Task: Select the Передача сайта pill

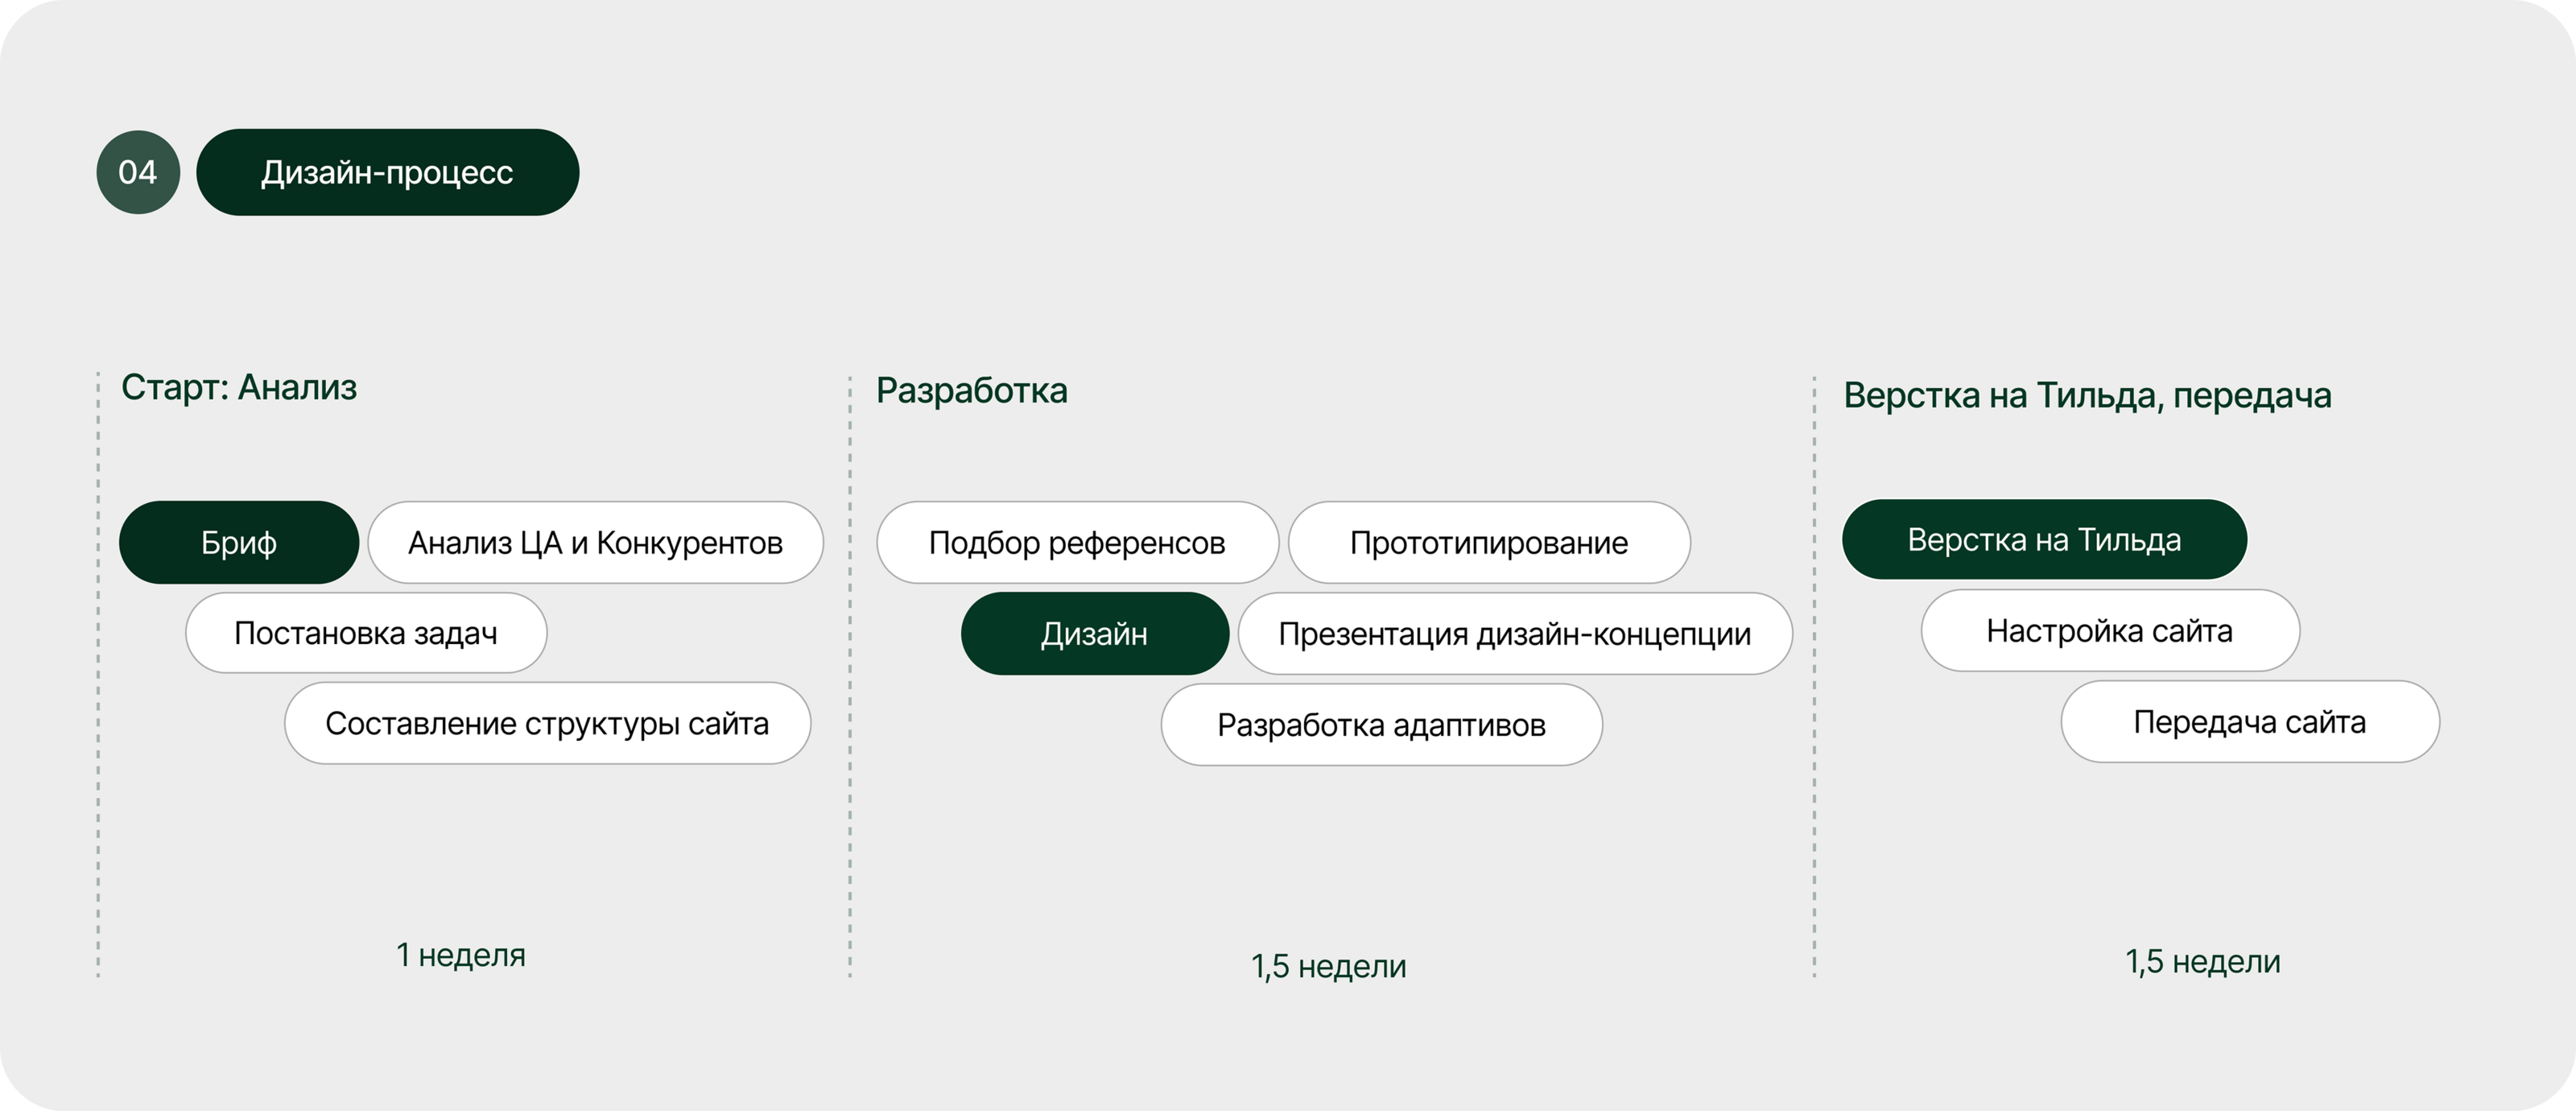Action: pyautogui.click(x=2249, y=722)
